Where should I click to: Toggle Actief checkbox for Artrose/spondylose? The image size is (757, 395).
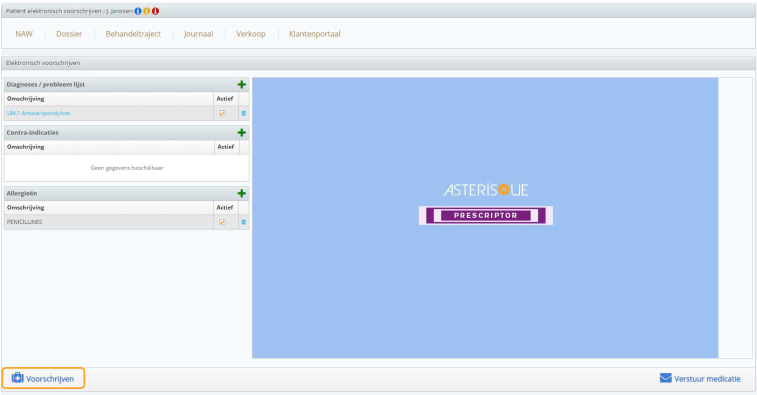pyautogui.click(x=222, y=113)
